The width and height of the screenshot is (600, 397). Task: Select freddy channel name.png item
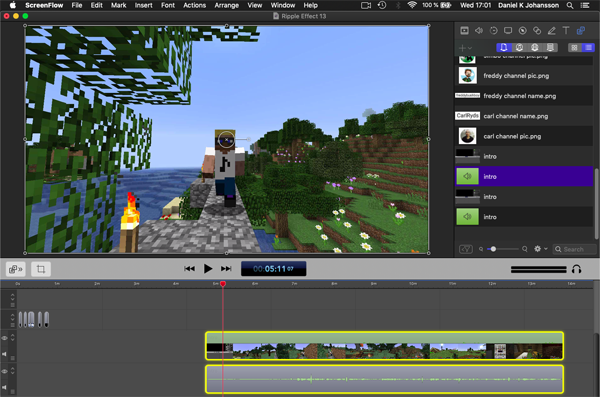tap(524, 96)
